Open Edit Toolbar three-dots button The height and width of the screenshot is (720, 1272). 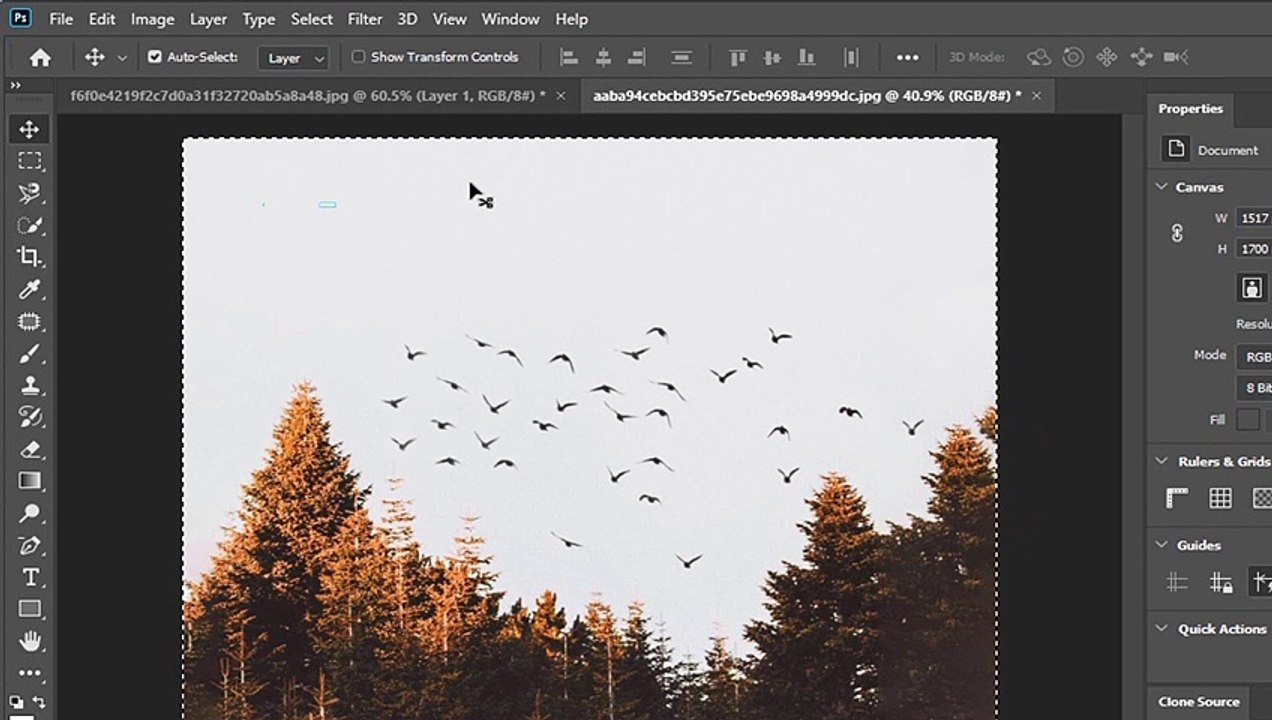[29, 673]
